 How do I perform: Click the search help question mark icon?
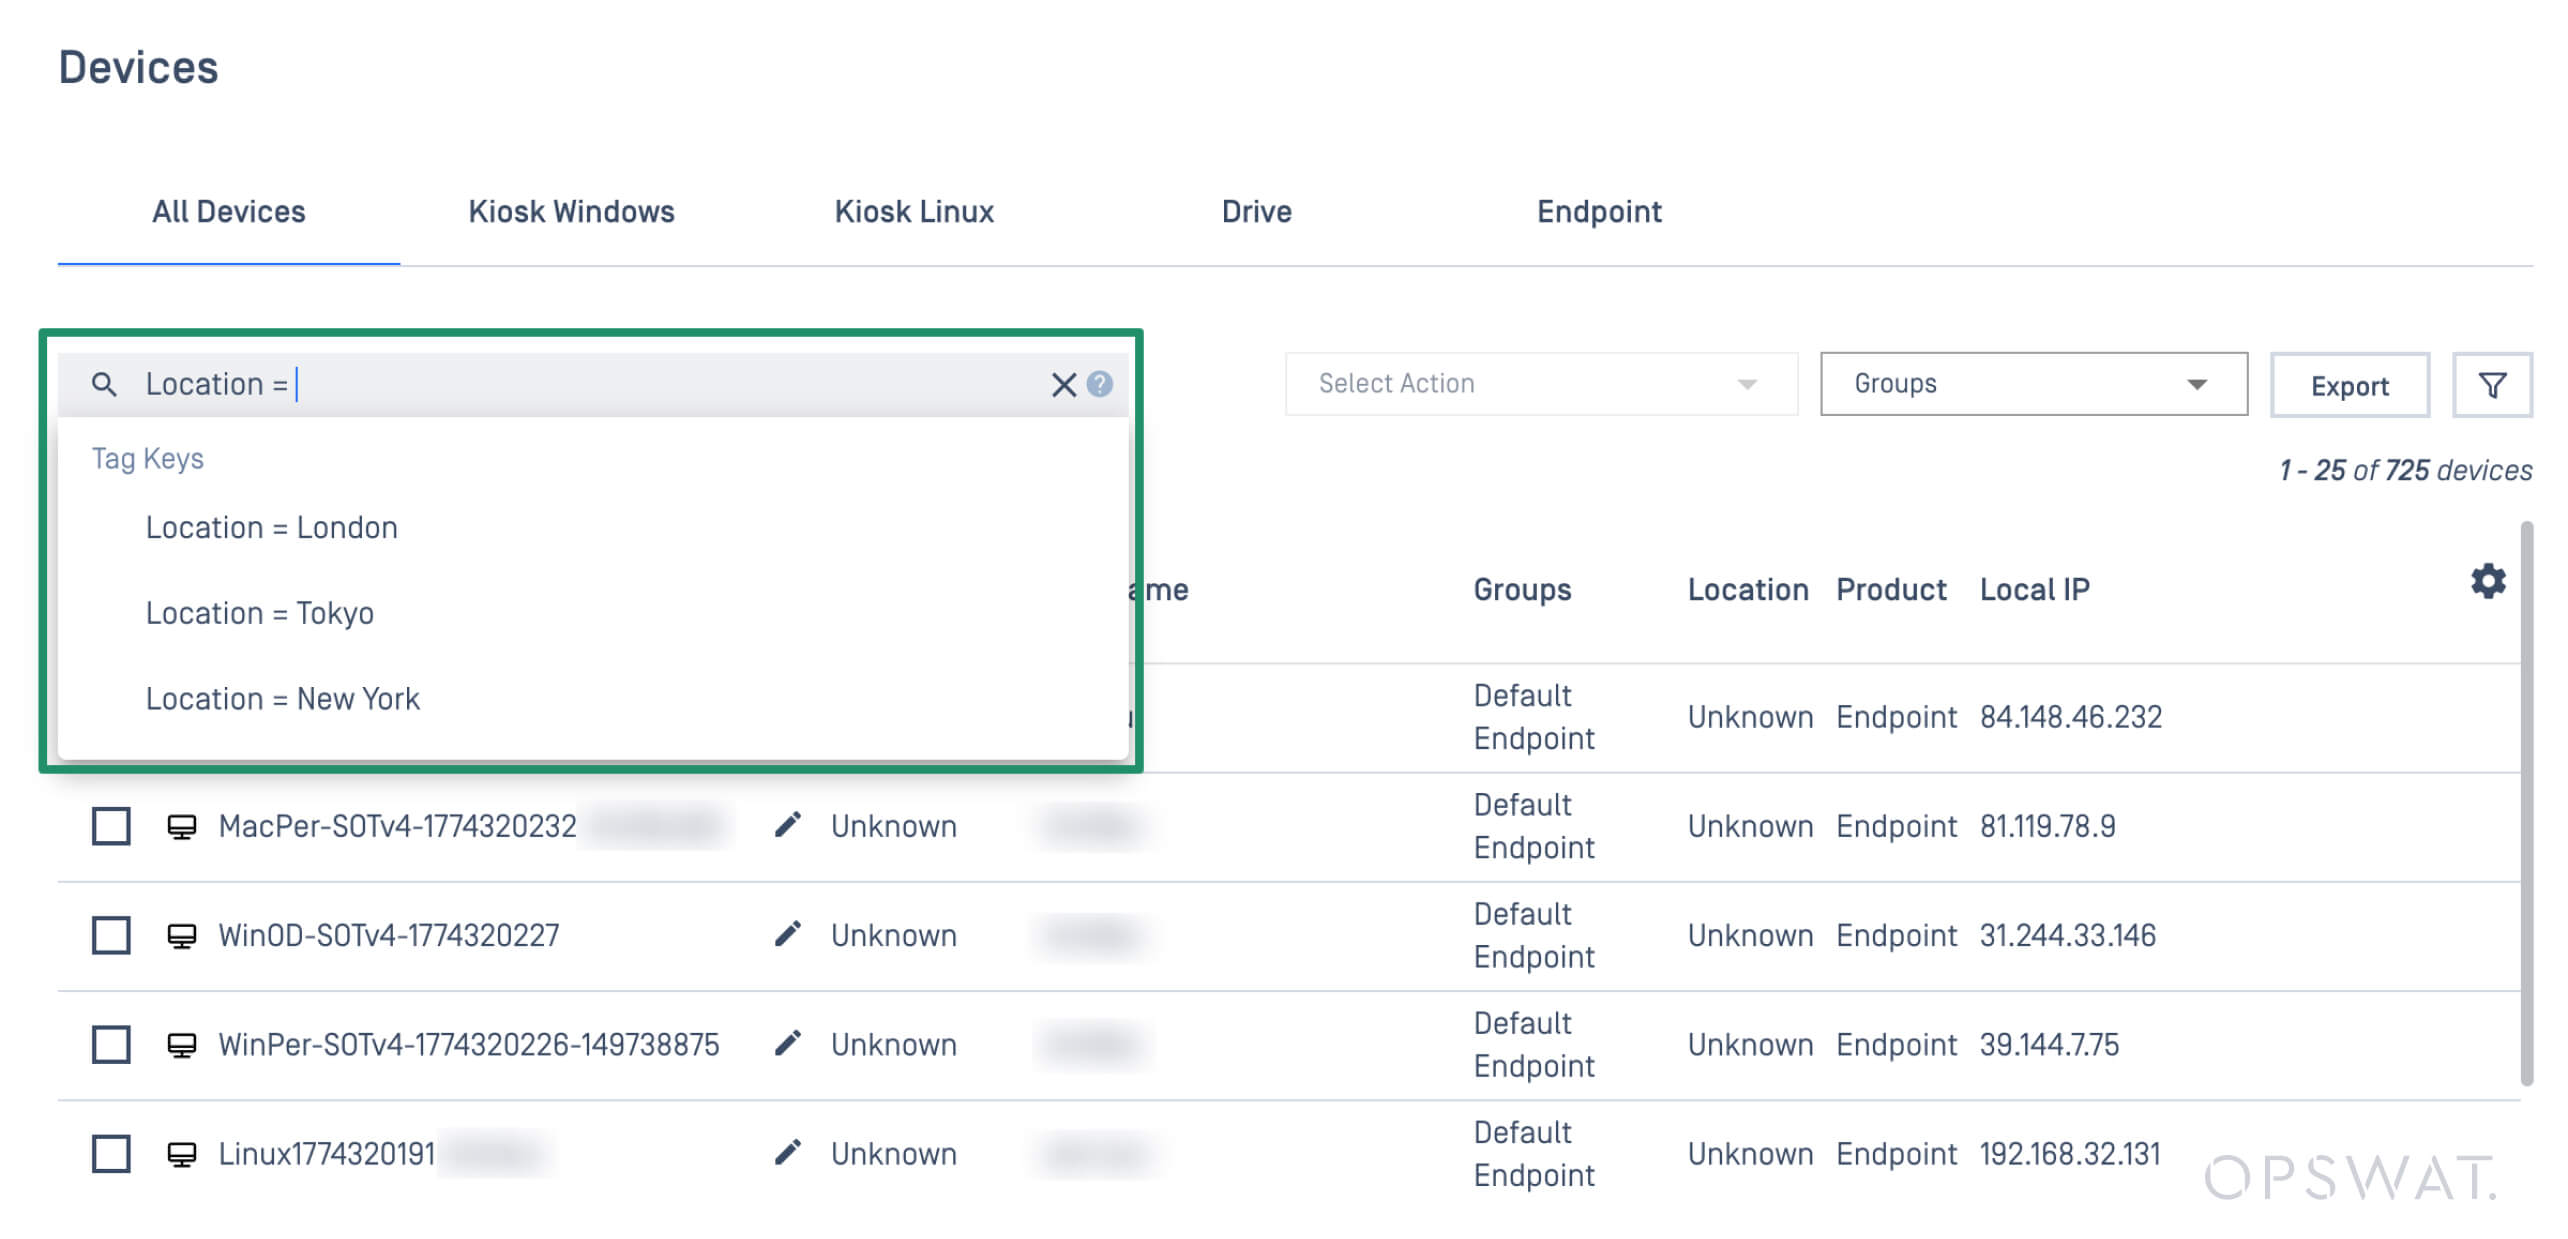1099,385
